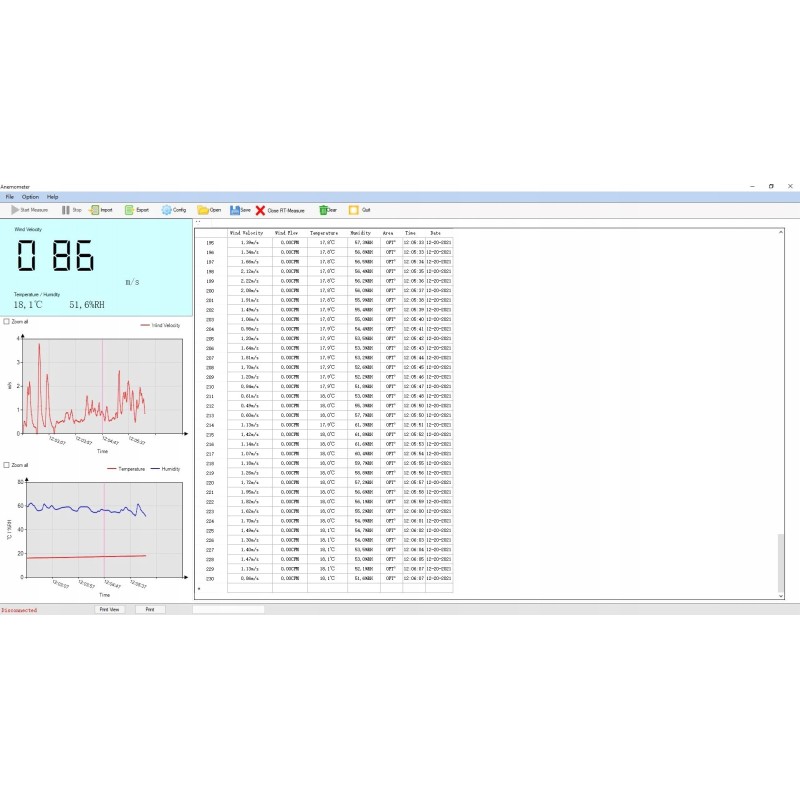Click the Quit toolbar icon
This screenshot has height=800, width=800.
point(353,210)
